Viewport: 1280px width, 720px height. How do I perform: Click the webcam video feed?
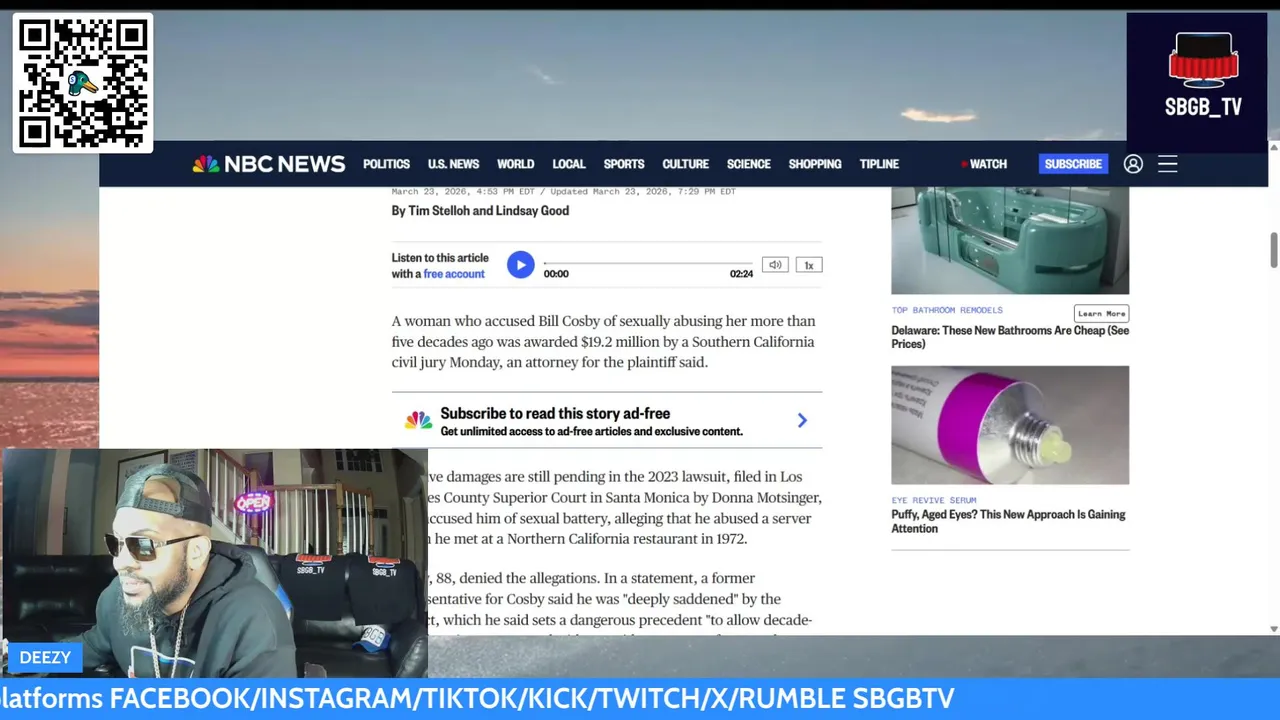(214, 563)
